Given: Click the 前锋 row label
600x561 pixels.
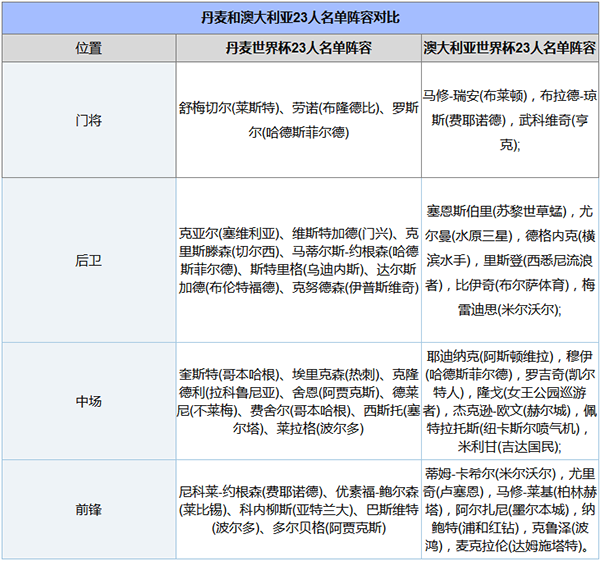Looking at the screenshot, I should point(89,509).
